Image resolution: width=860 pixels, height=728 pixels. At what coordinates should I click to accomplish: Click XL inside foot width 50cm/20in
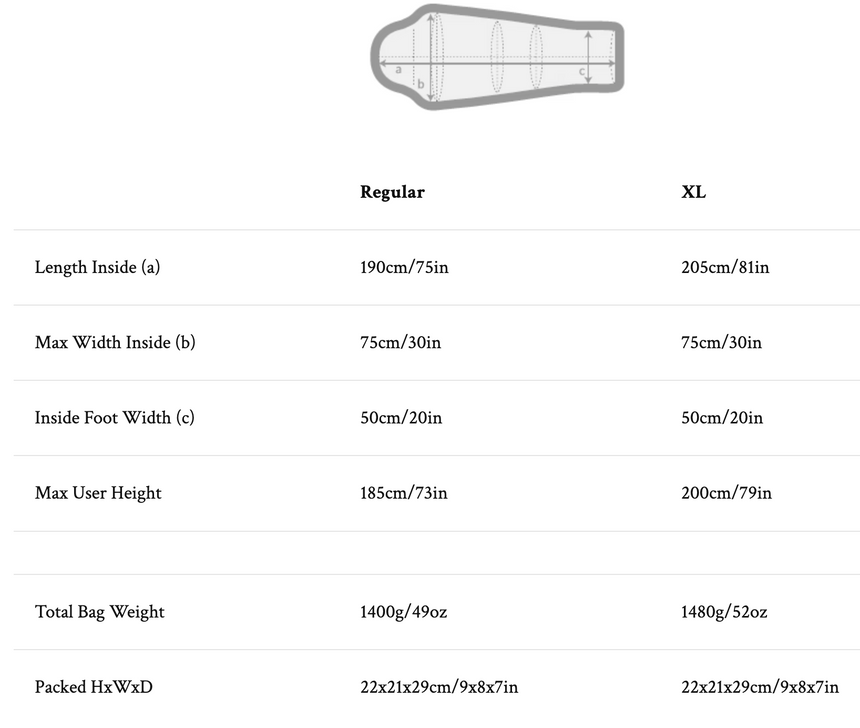722,417
